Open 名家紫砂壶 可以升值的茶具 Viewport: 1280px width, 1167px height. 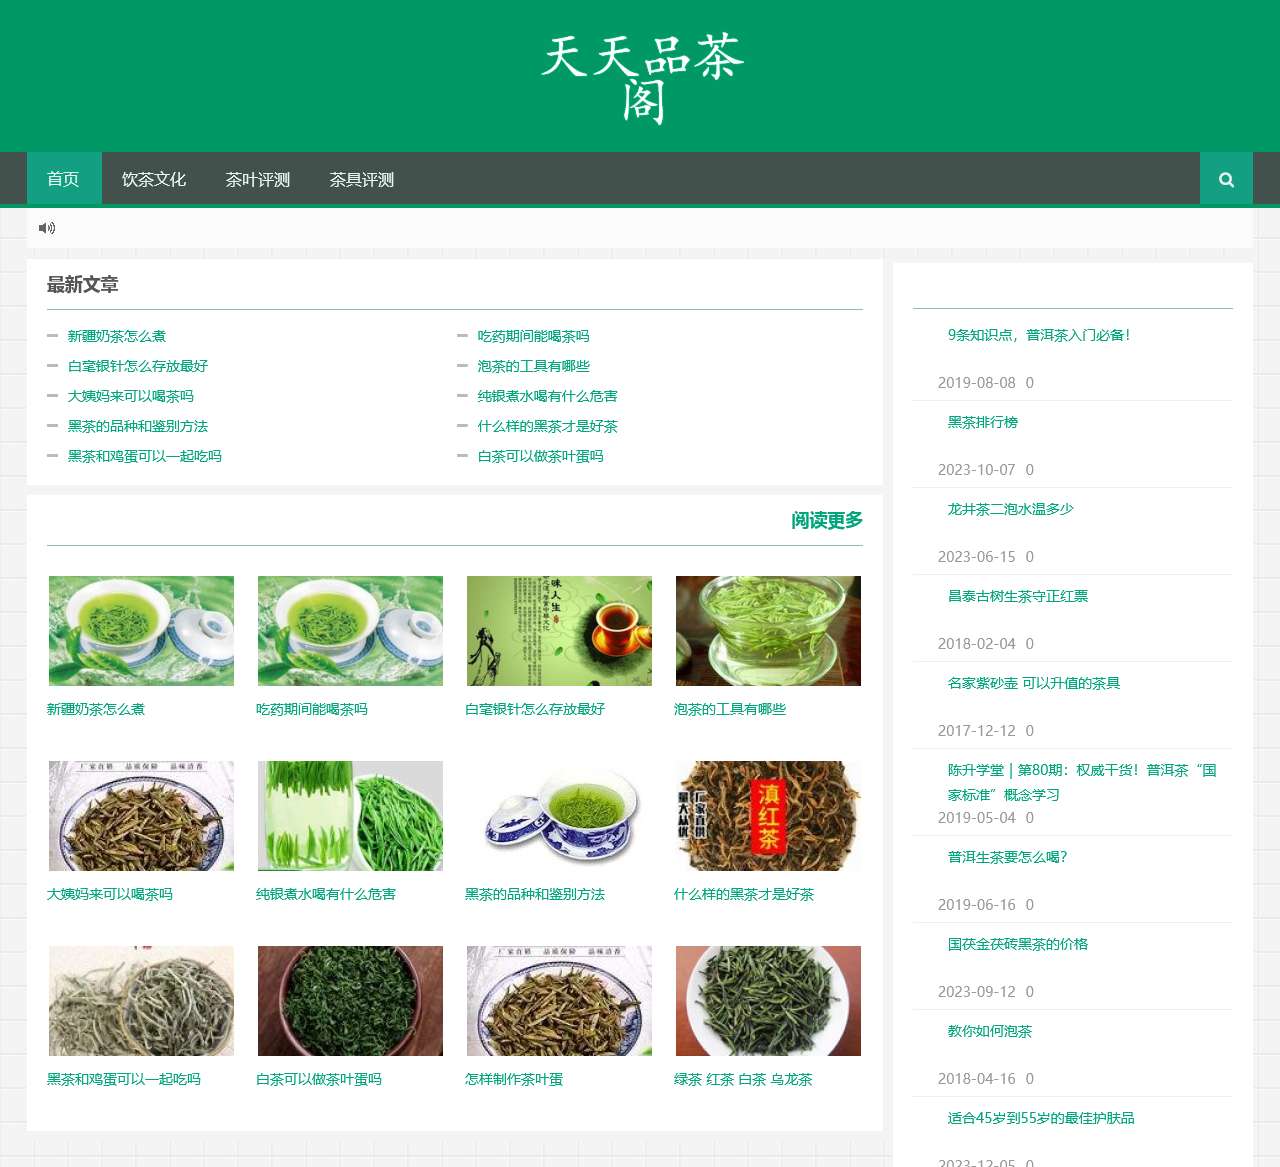point(1033,683)
